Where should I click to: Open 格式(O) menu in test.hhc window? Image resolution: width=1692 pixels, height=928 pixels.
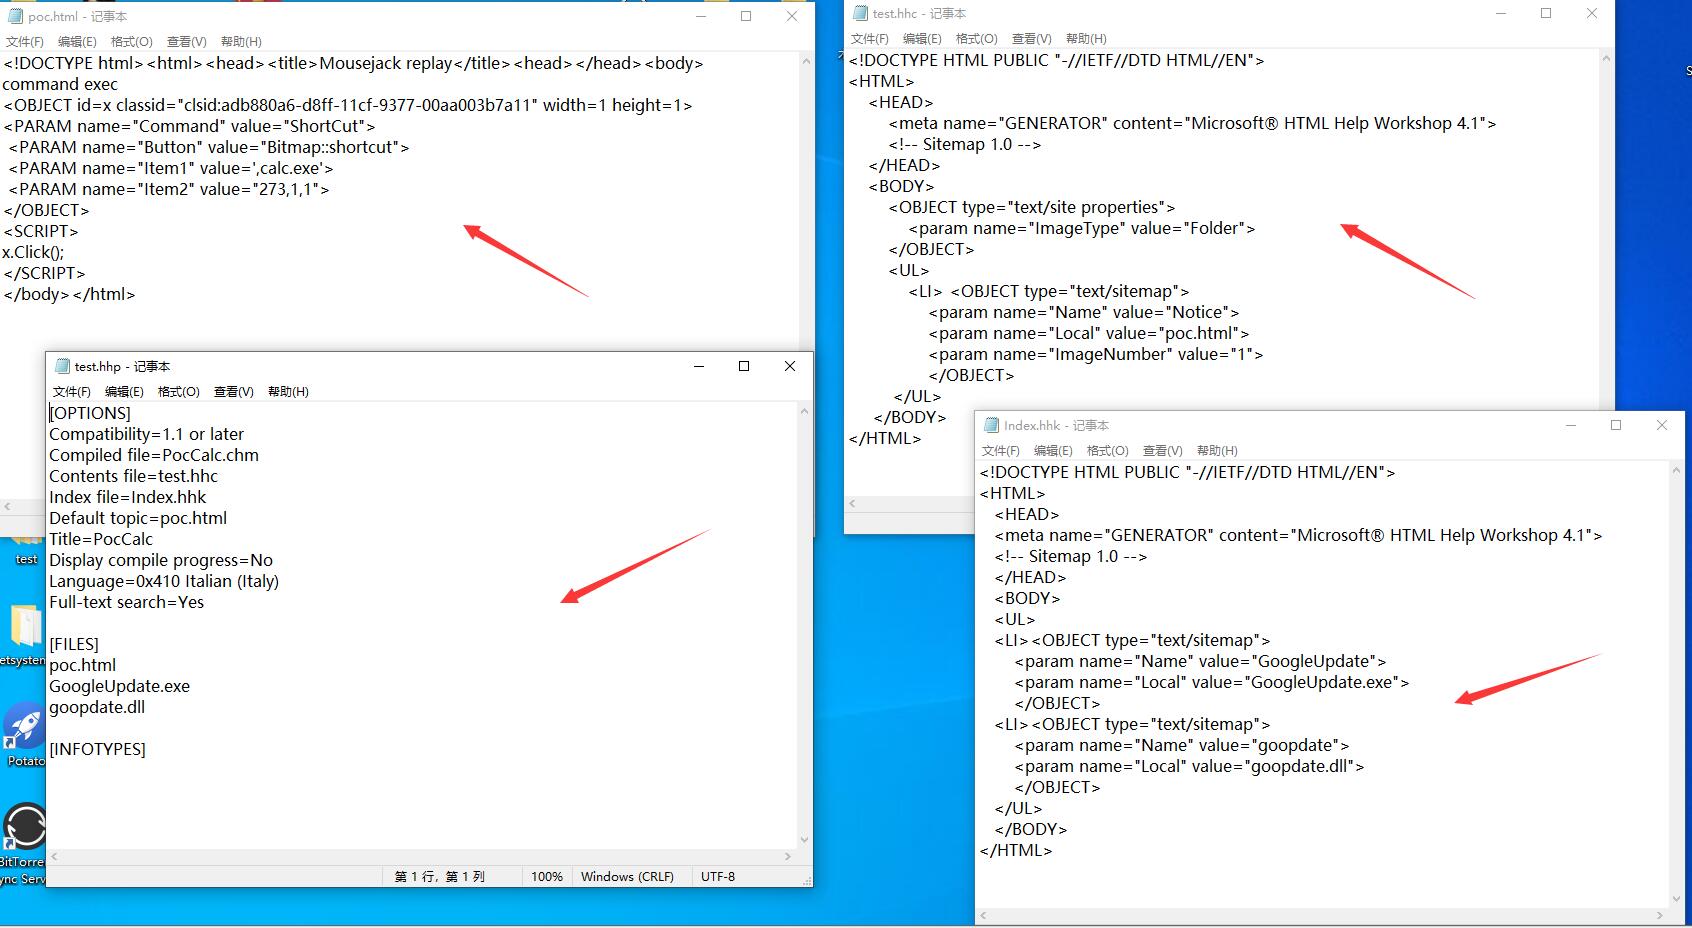976,38
